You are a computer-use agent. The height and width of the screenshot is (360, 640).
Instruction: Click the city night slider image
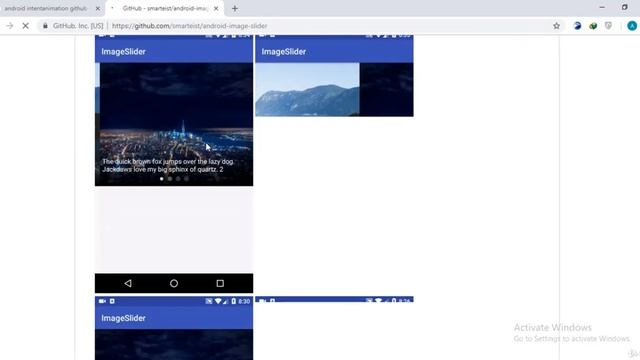[176, 124]
